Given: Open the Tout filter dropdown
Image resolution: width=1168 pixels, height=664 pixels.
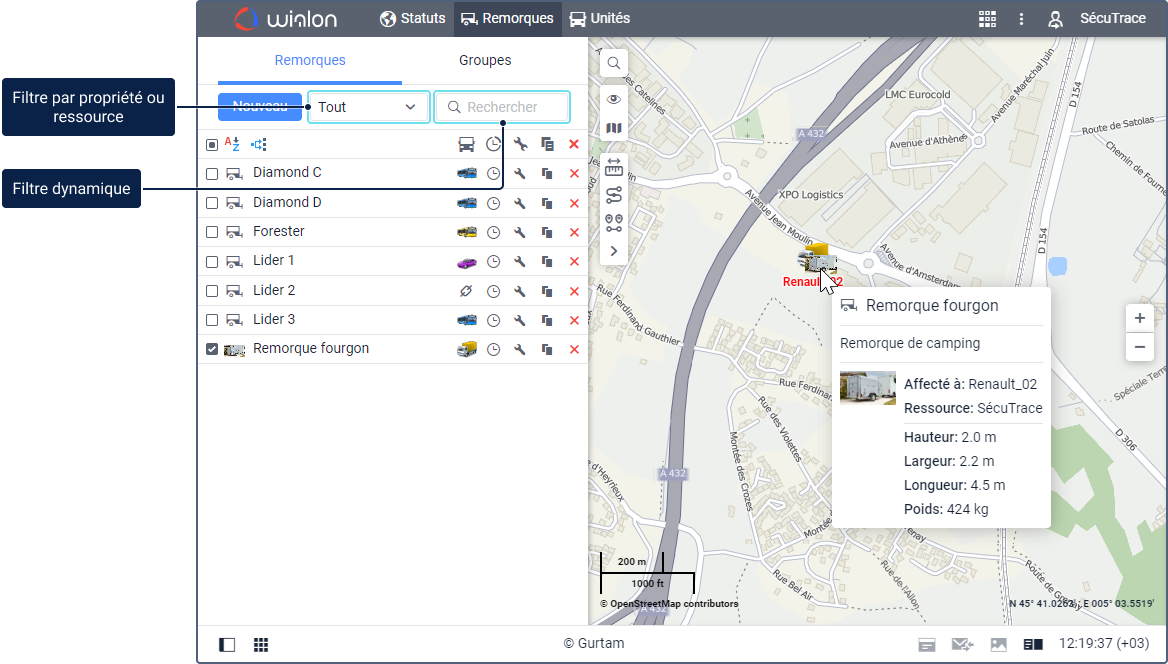Looking at the screenshot, I should click(368, 107).
